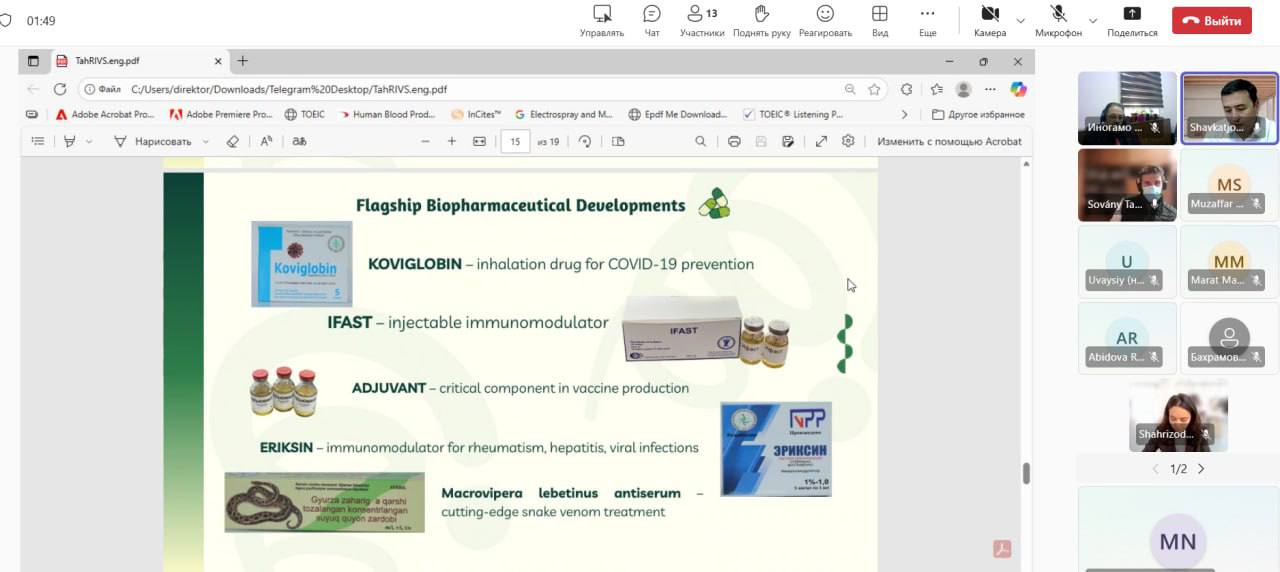1280x572 pixels.
Task: Click Изменить с помощью Acrobat
Action: tap(949, 141)
